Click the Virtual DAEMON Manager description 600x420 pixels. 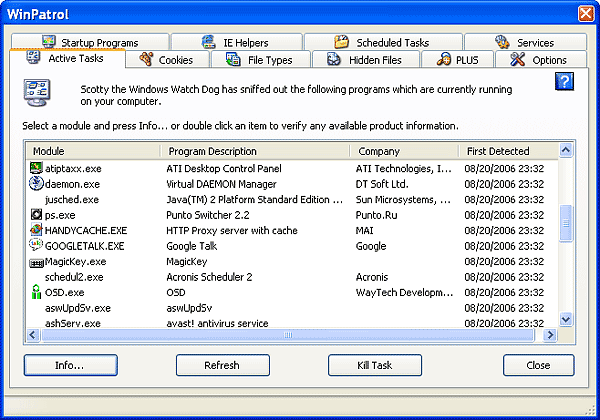click(221, 184)
